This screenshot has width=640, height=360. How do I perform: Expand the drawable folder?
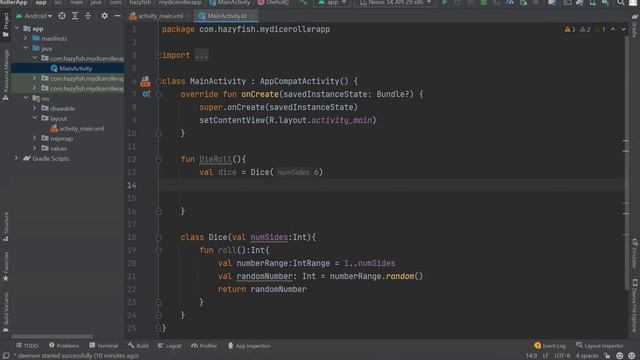coord(35,108)
